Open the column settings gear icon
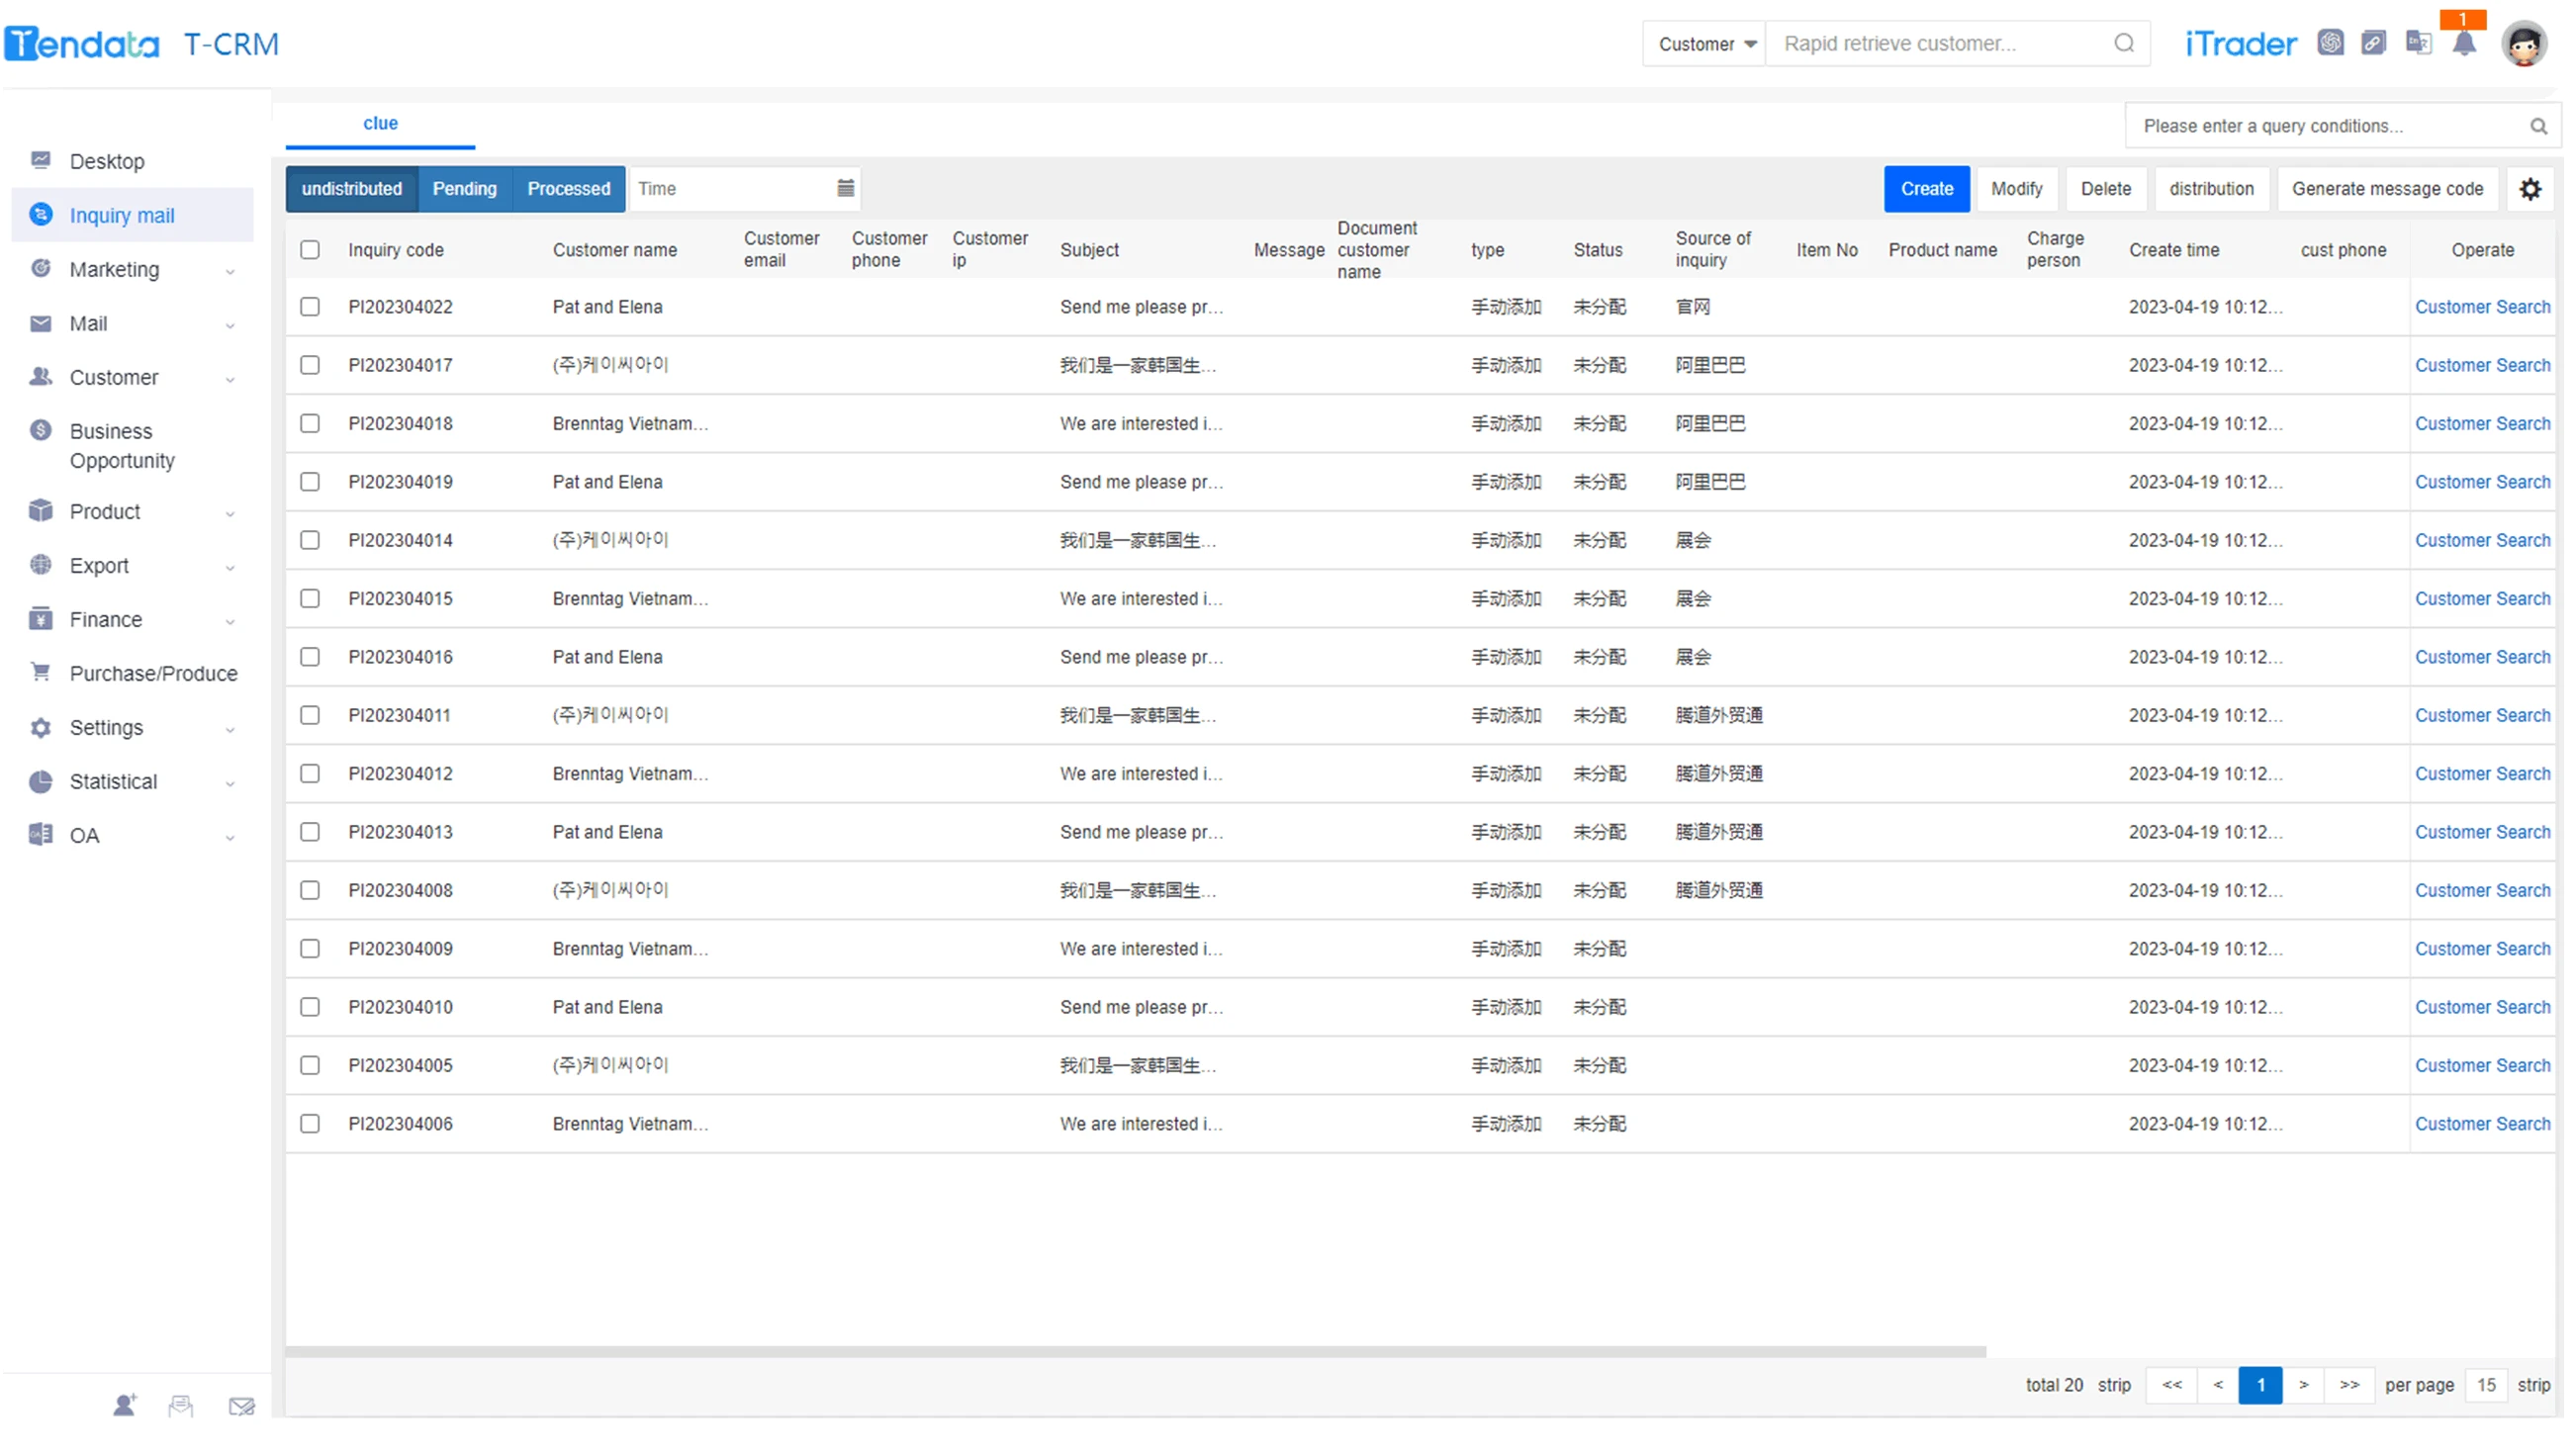2576x1456 pixels. [2530, 189]
